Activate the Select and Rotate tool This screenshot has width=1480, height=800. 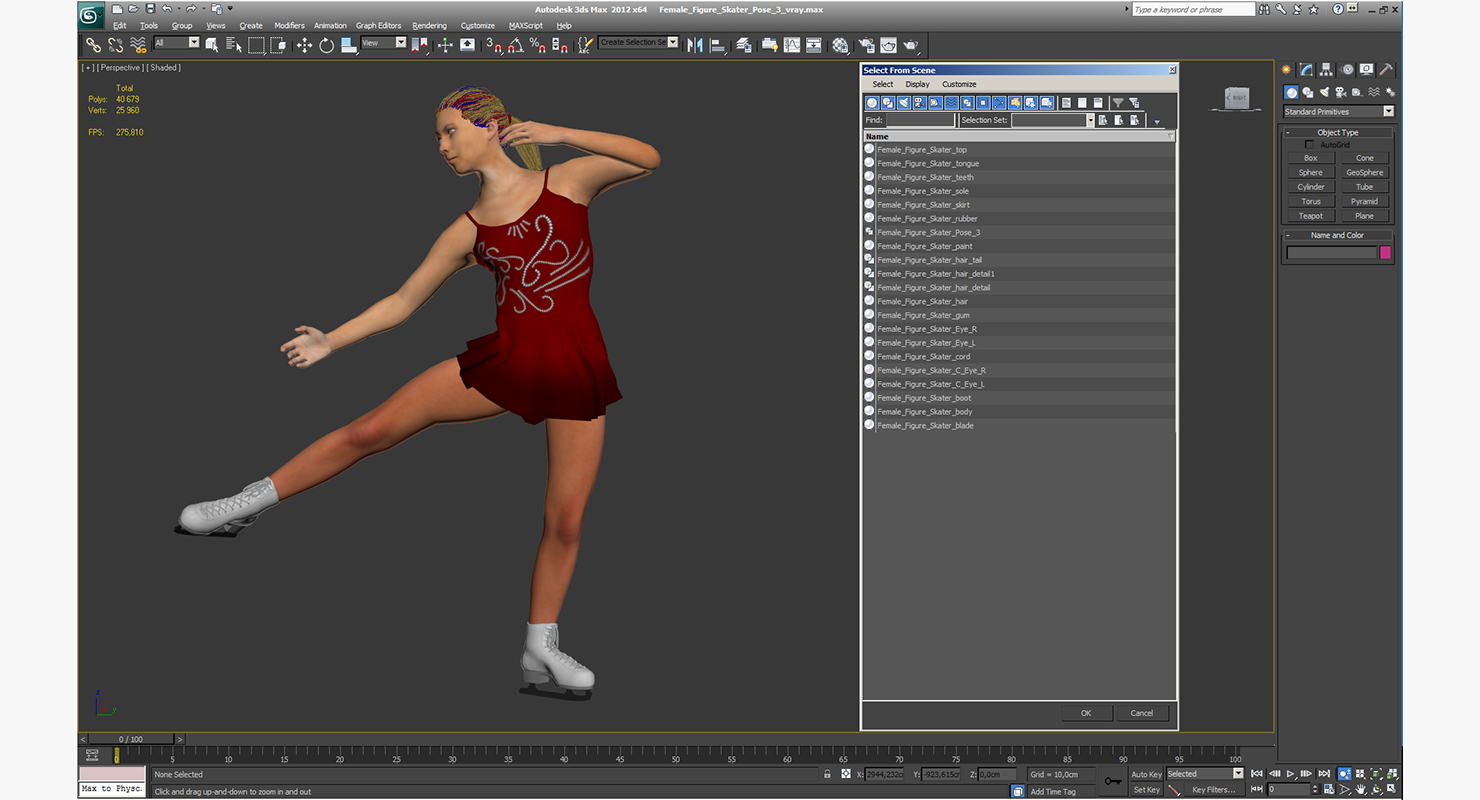click(x=327, y=45)
